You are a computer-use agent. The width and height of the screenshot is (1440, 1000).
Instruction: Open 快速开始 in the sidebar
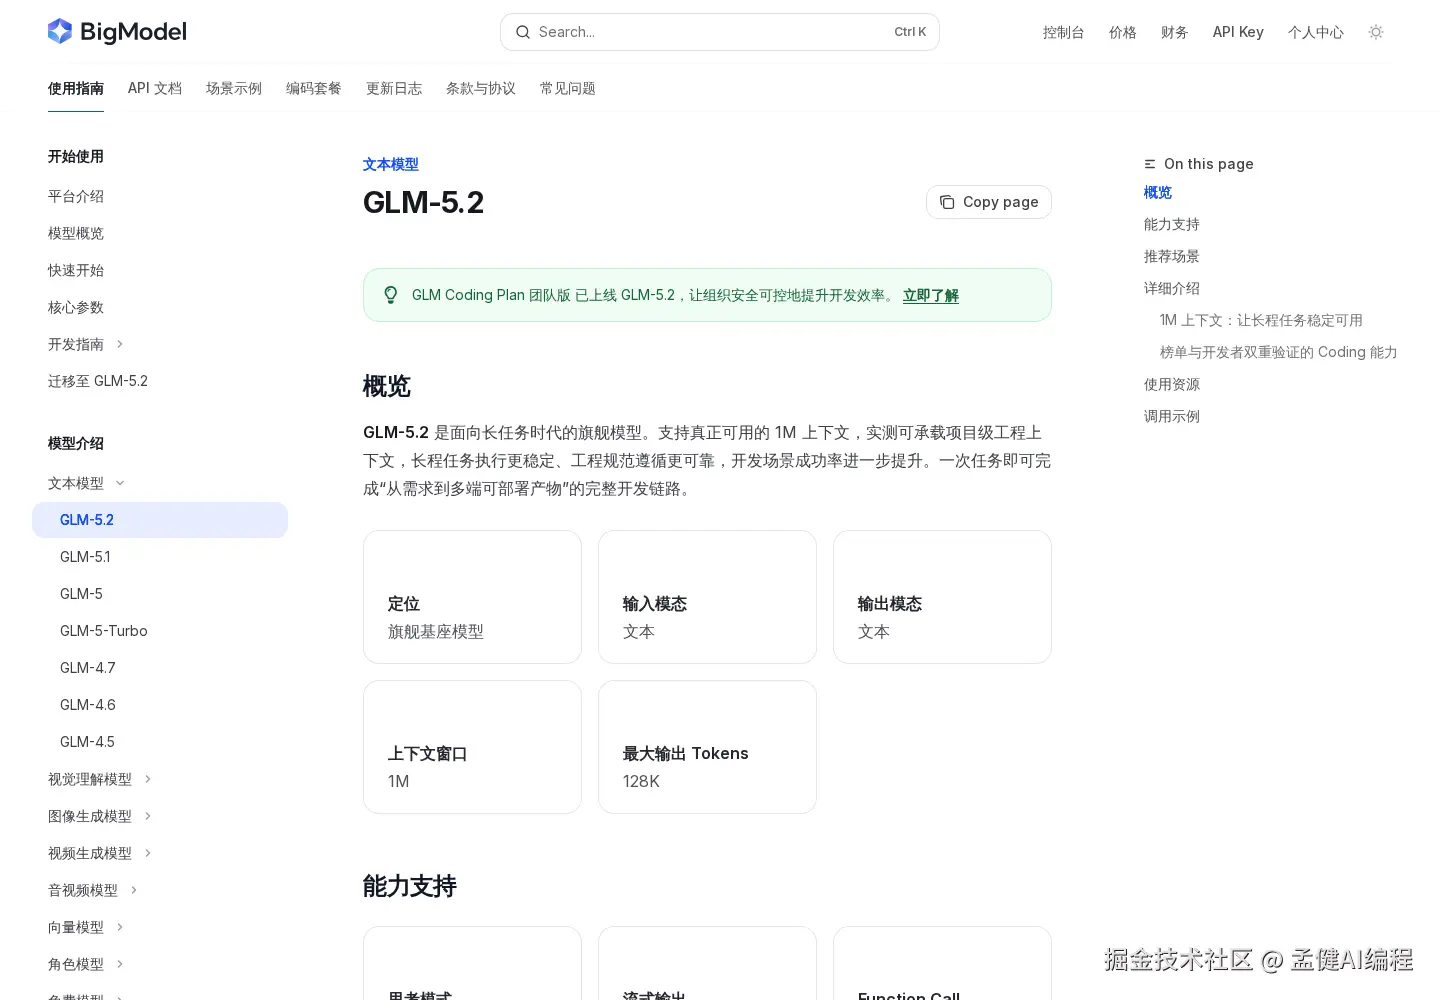pos(76,270)
